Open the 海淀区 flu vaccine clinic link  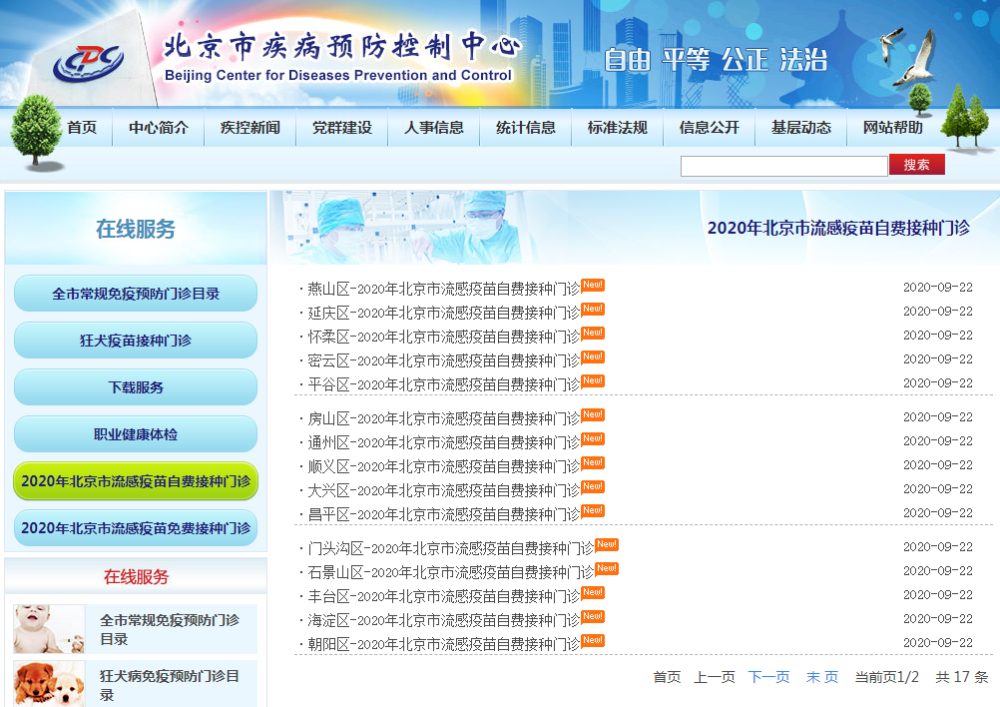pos(443,620)
